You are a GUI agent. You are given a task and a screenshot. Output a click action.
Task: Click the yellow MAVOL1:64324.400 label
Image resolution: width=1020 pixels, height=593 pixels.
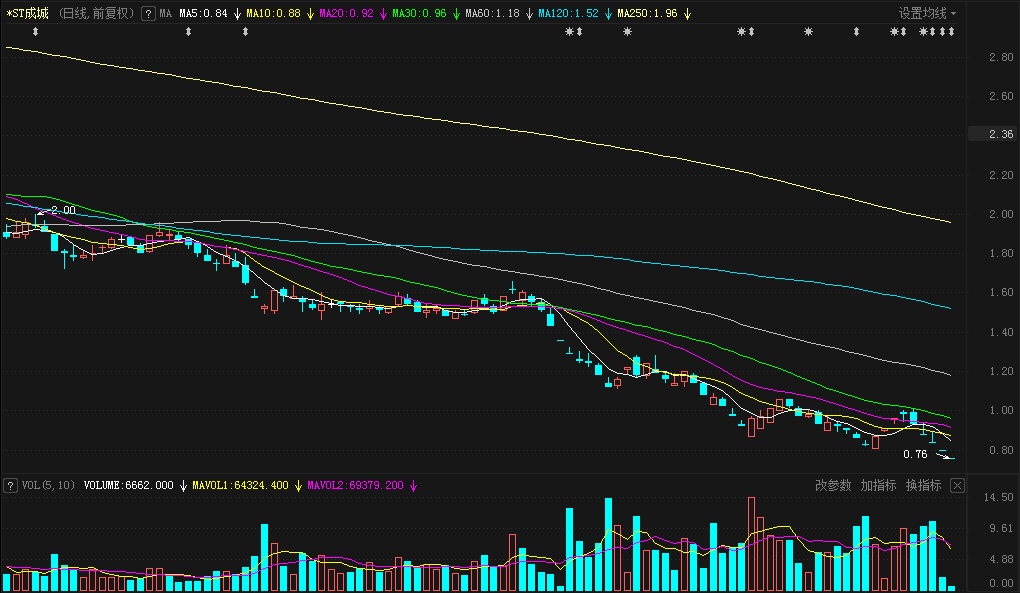241,485
